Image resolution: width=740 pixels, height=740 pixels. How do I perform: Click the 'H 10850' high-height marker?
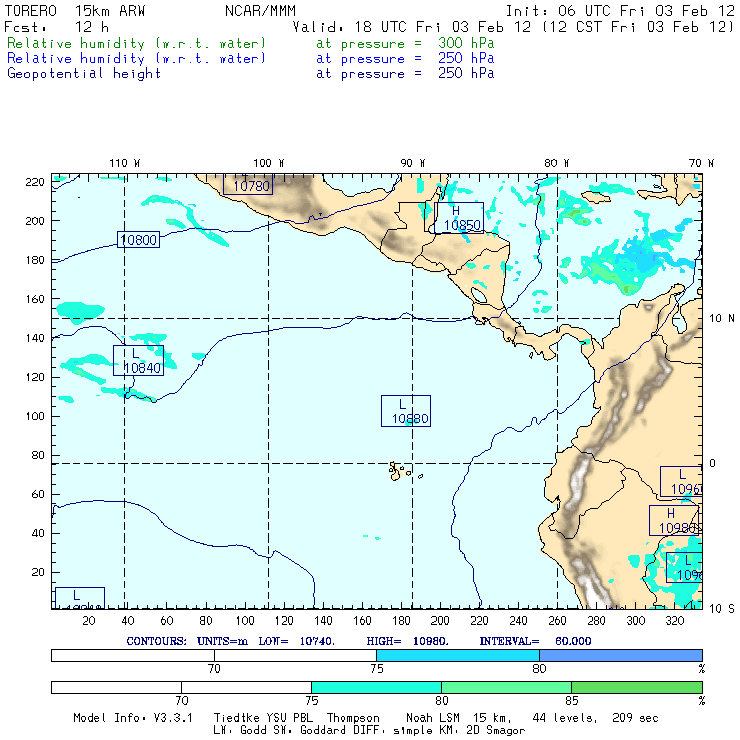point(459,218)
